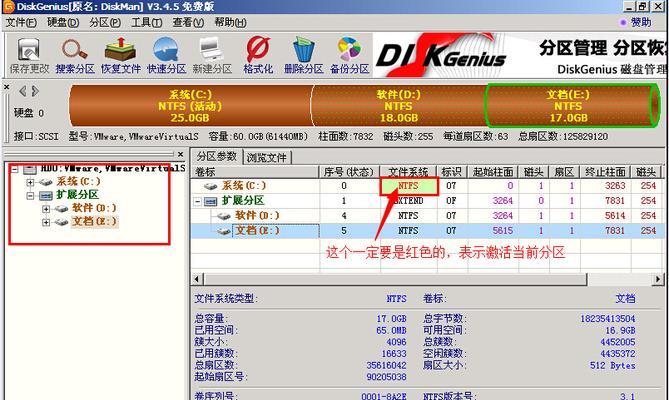The width and height of the screenshot is (669, 400).
Task: Expand the 系统(C:) tree node
Action: tap(30, 183)
